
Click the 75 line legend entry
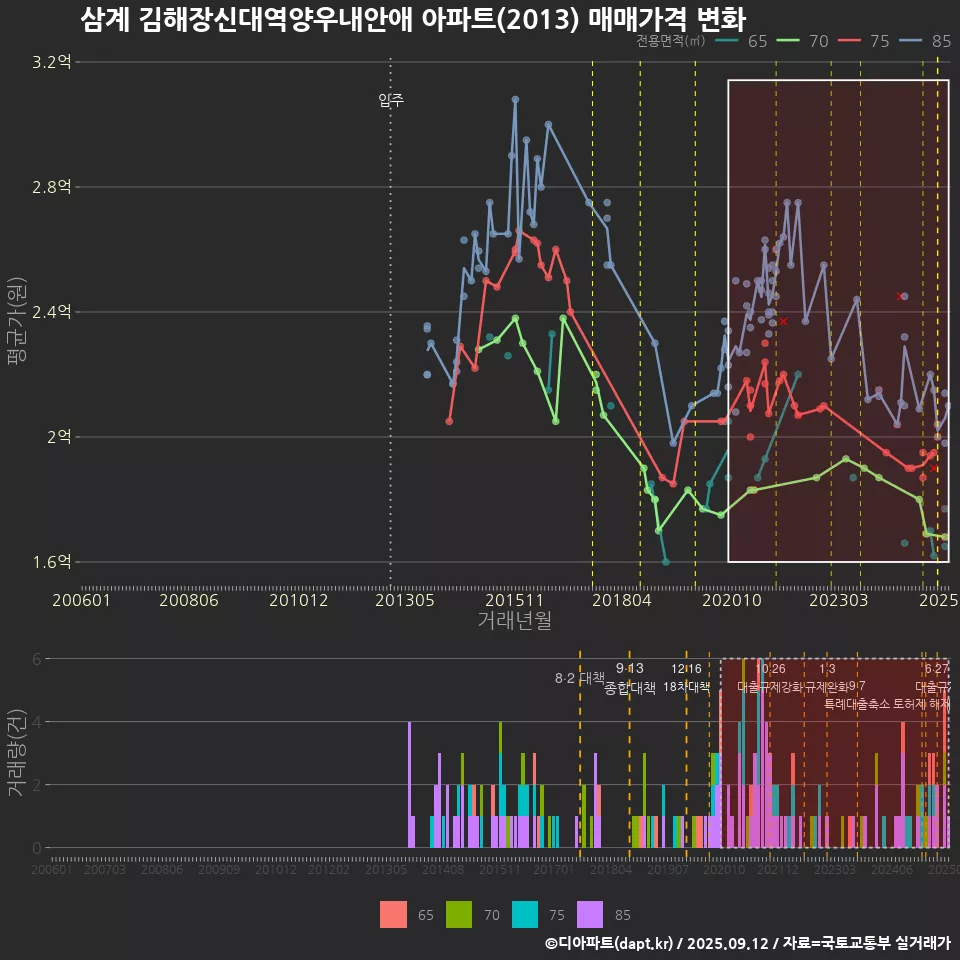[864, 41]
